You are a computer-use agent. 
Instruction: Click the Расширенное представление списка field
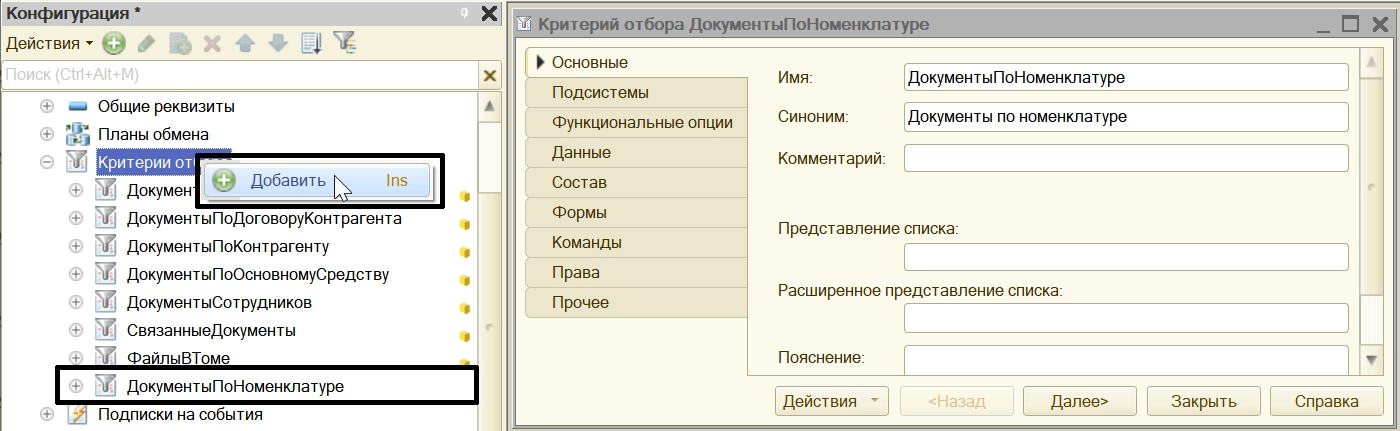[1126, 318]
